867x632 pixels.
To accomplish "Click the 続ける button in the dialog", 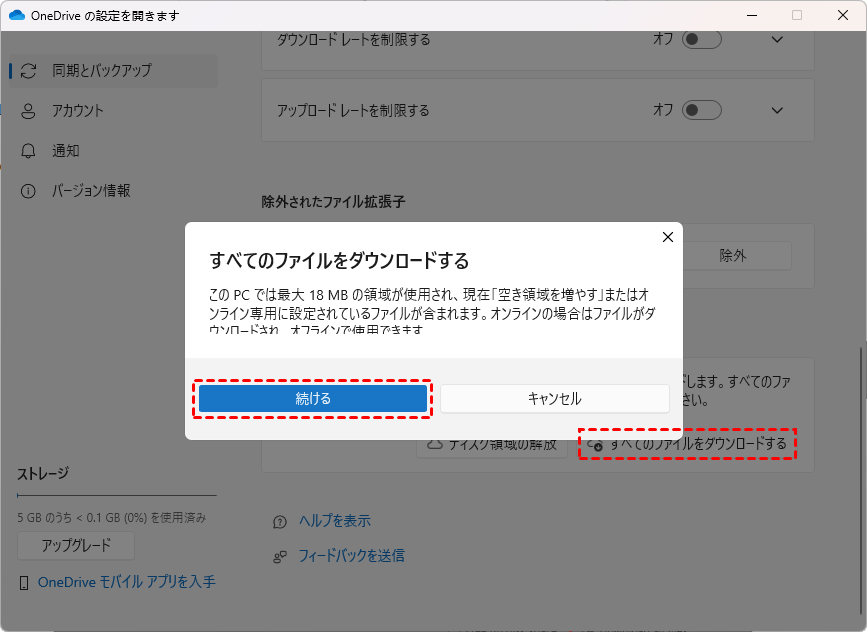I will point(313,399).
